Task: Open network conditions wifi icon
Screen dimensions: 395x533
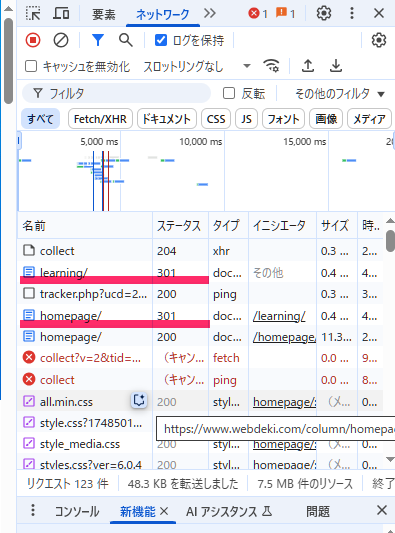Action: click(x=271, y=66)
